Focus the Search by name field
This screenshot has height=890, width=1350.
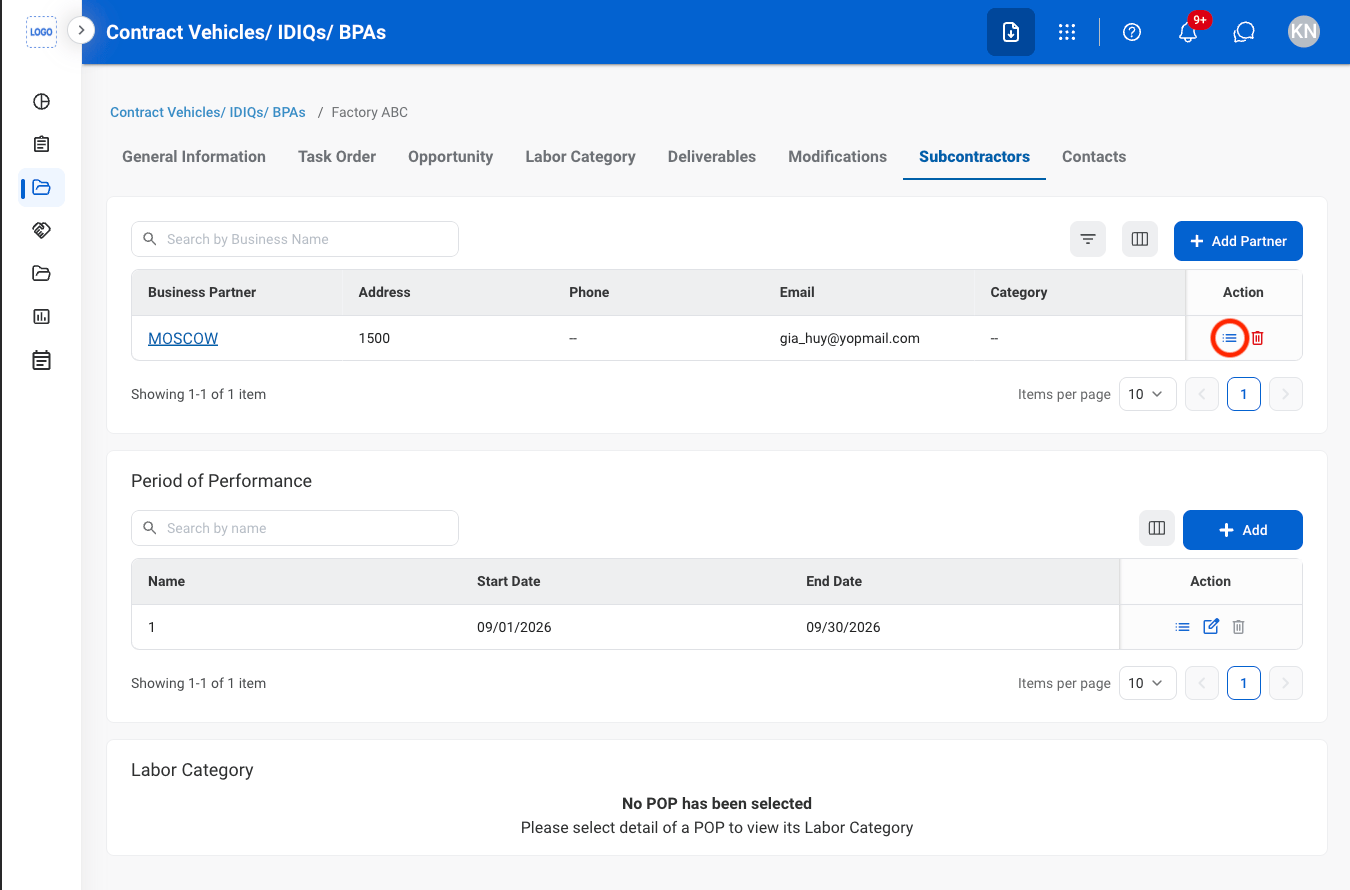click(295, 528)
